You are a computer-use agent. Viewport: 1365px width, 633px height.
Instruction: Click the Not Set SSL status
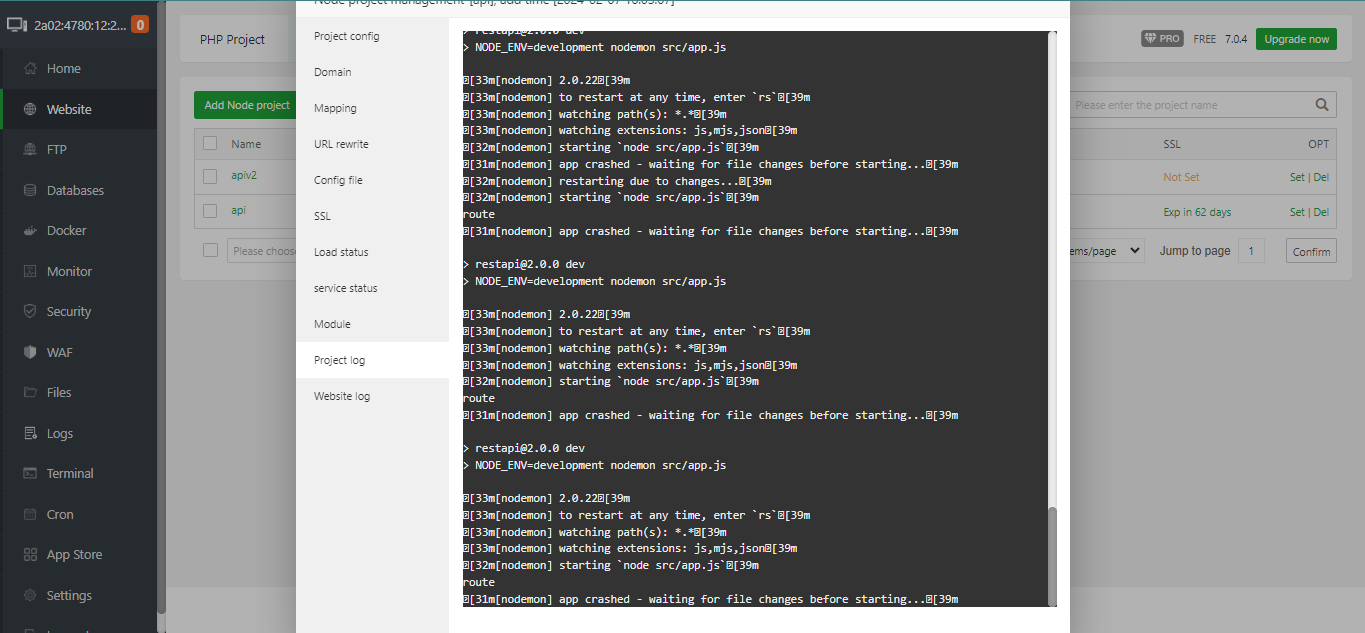click(1181, 177)
